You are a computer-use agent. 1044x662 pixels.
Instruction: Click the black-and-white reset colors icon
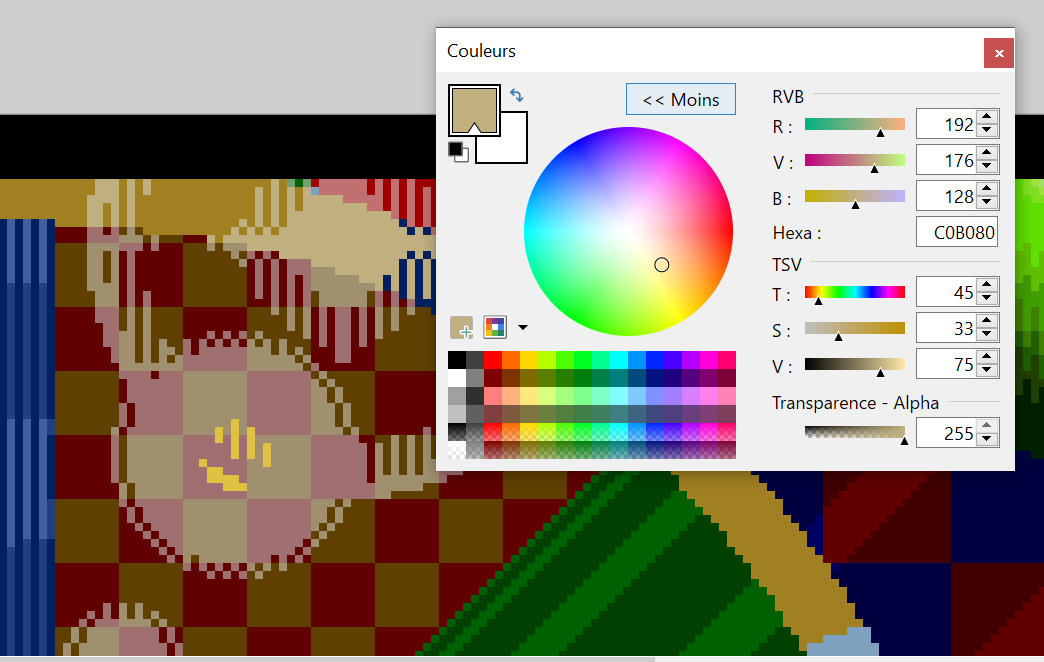click(458, 151)
